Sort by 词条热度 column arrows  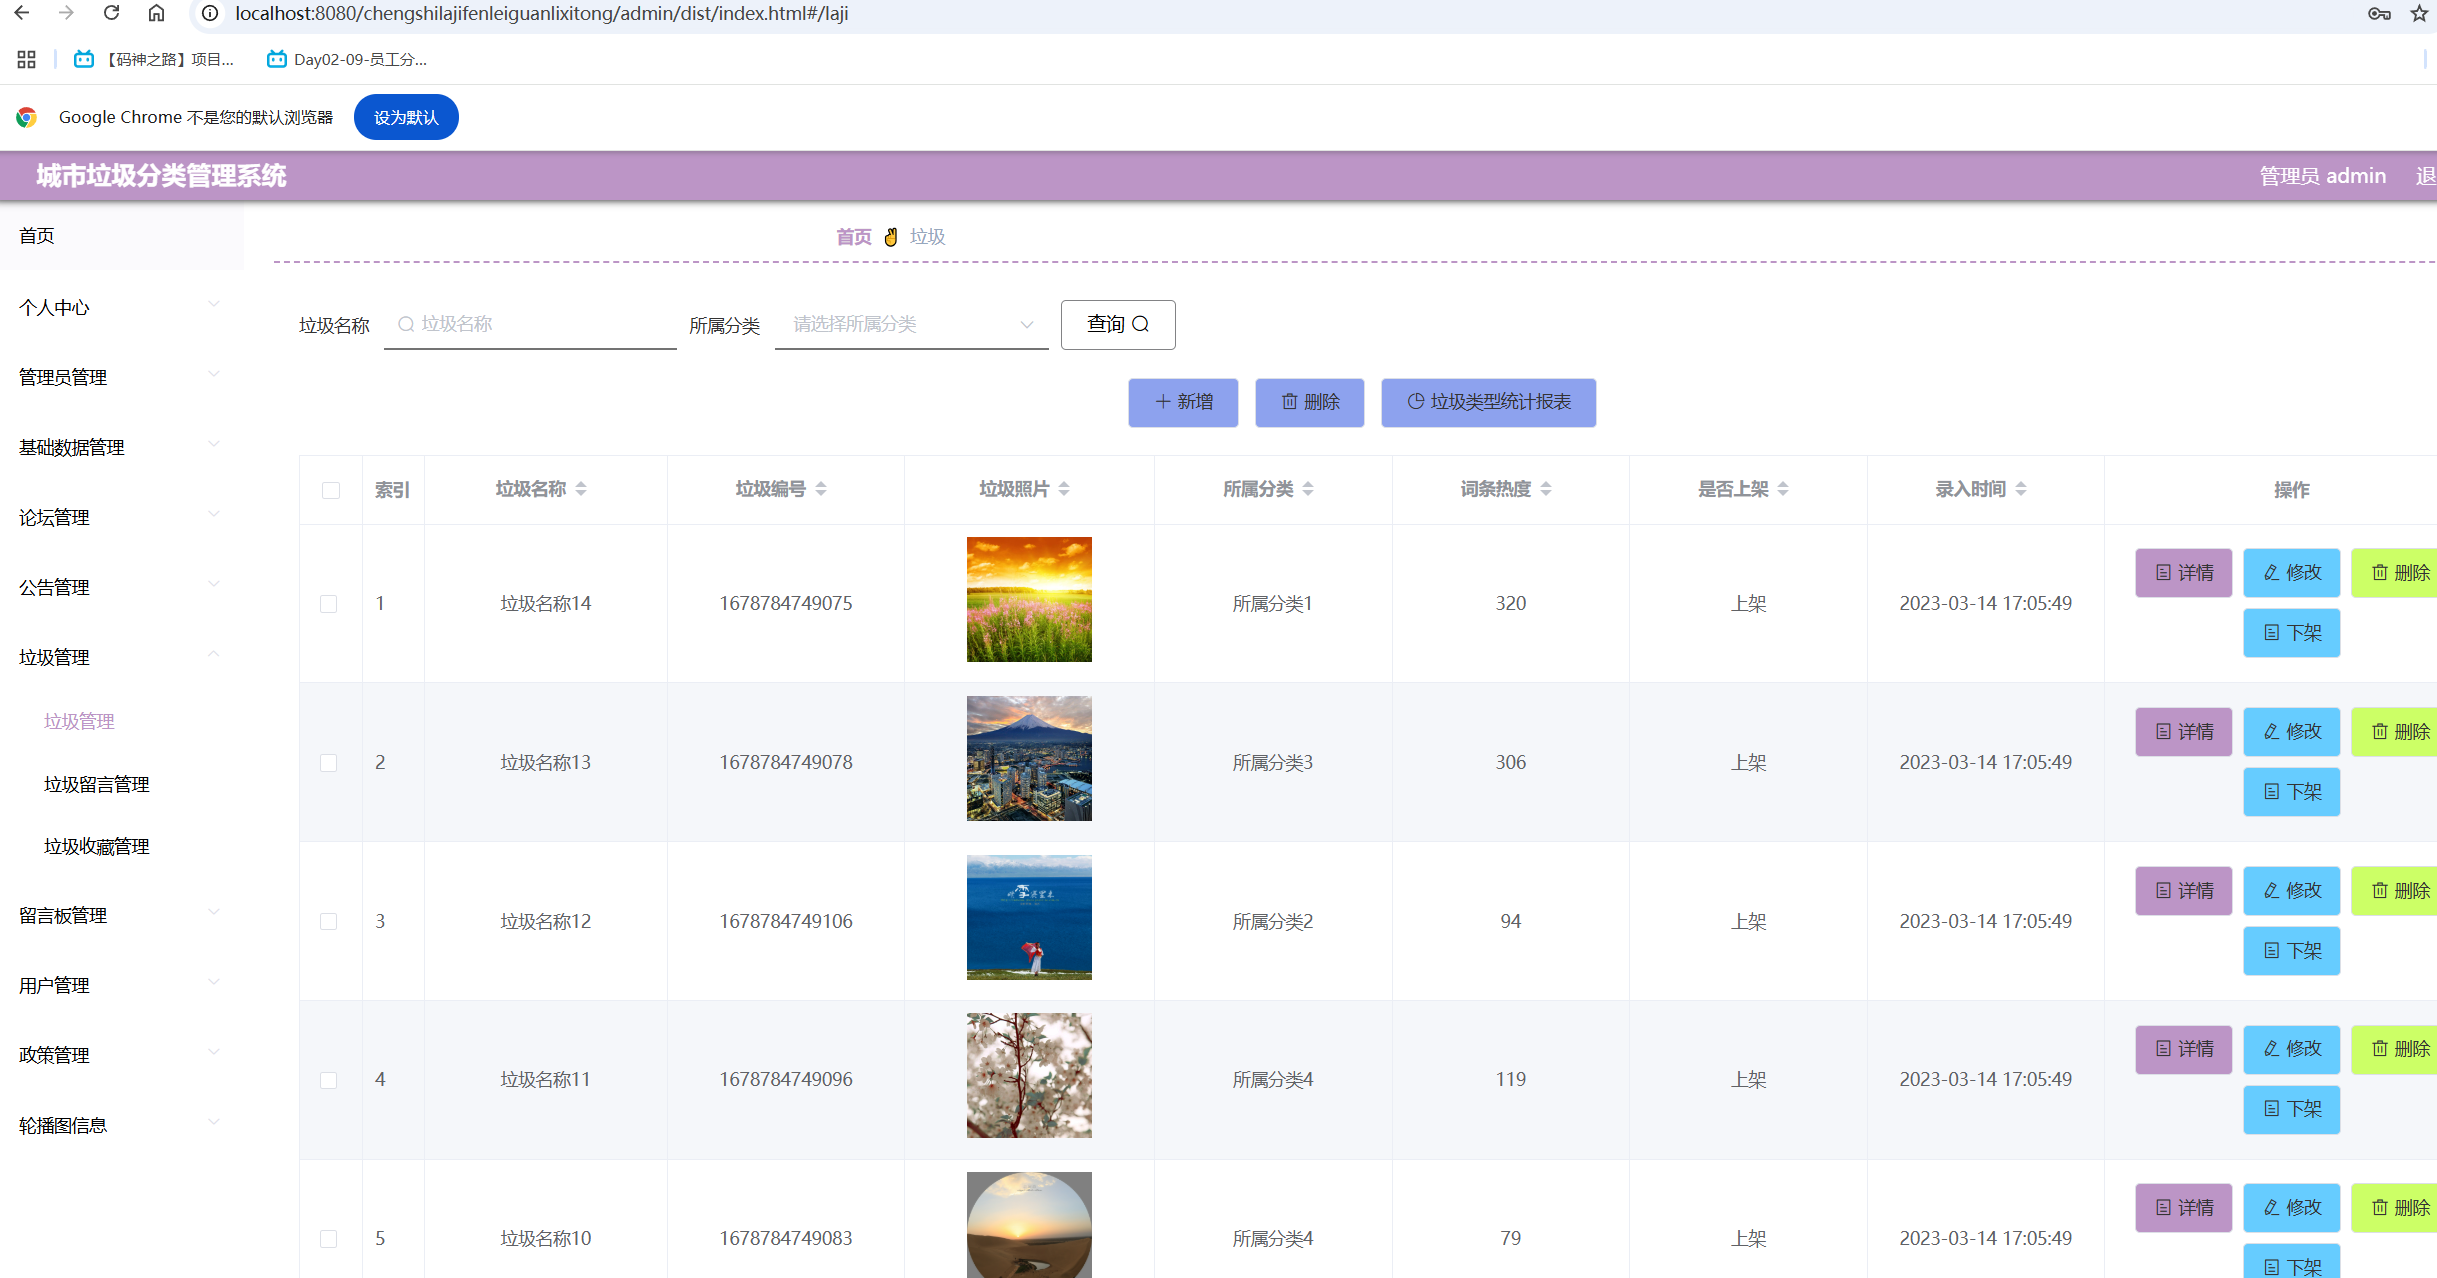1546,489
